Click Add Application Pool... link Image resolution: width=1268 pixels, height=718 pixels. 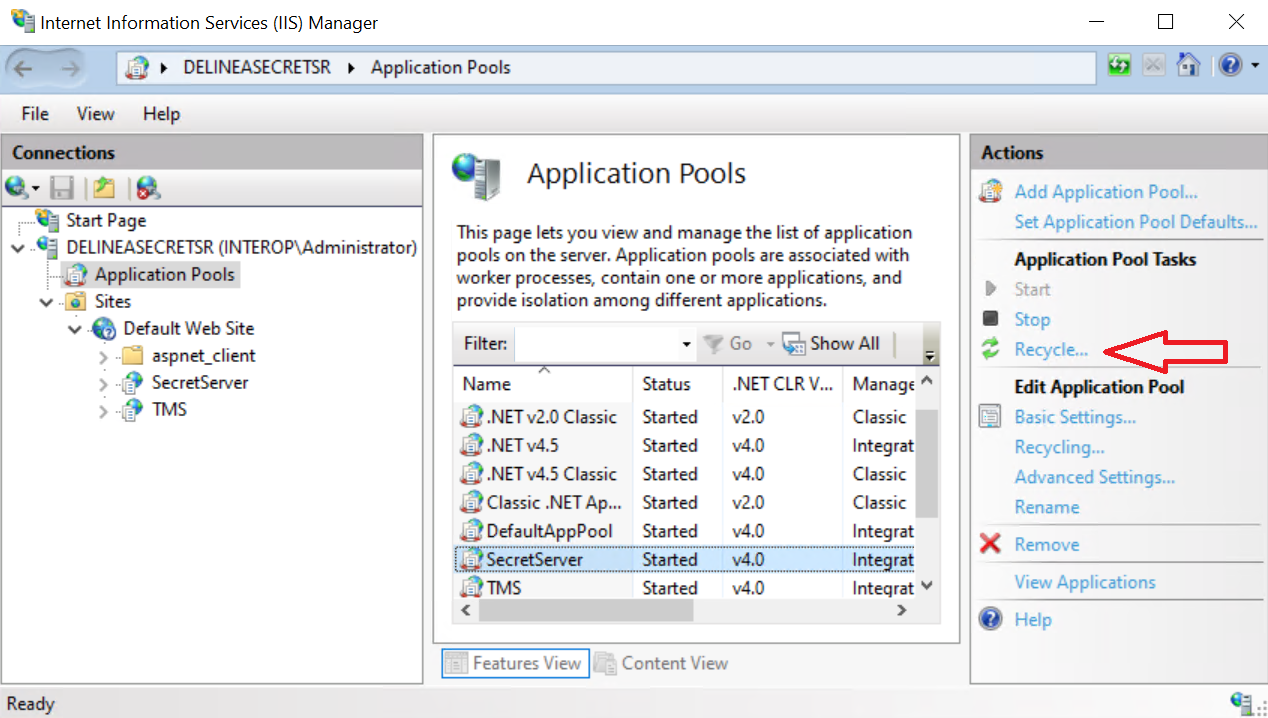(1106, 192)
